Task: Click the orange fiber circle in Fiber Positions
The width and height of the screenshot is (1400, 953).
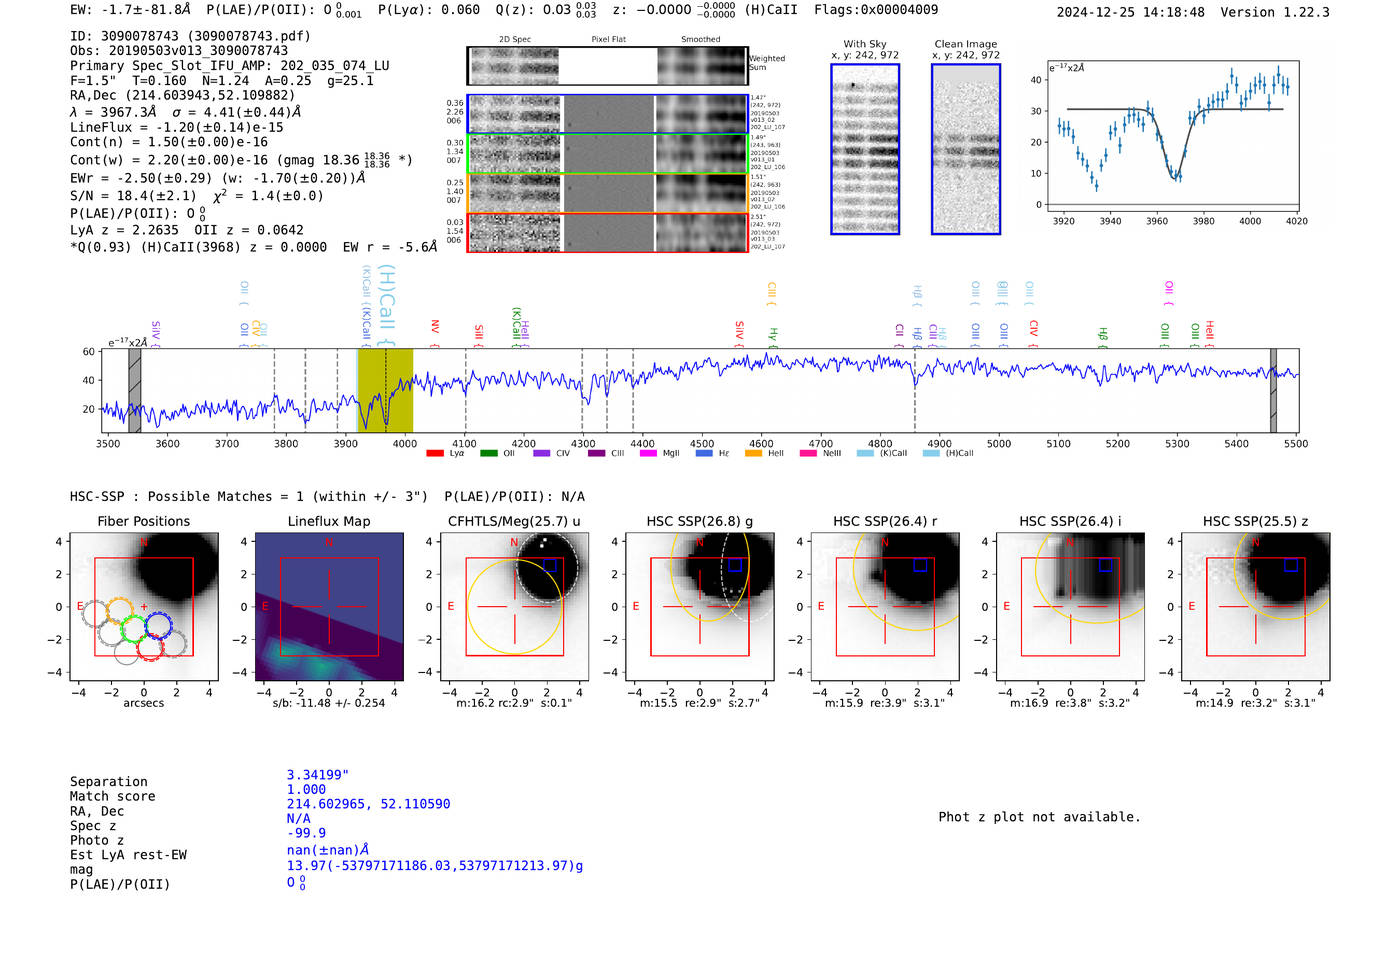Action: pyautogui.click(x=120, y=611)
